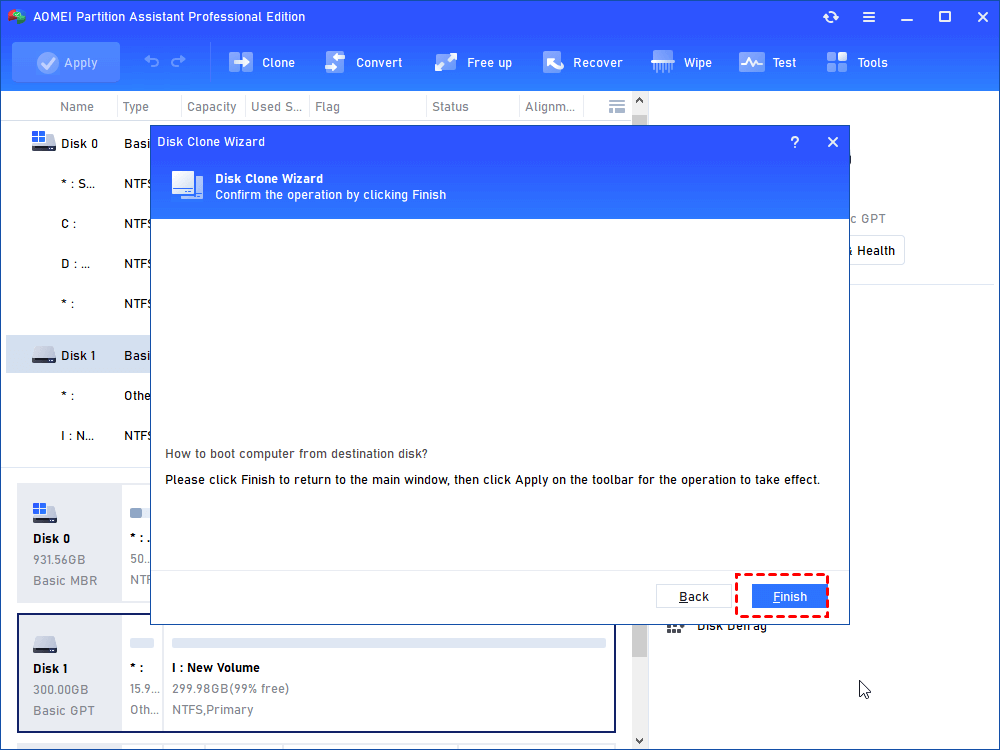Click the Back button in wizard
This screenshot has height=750, width=1000.
[x=693, y=596]
